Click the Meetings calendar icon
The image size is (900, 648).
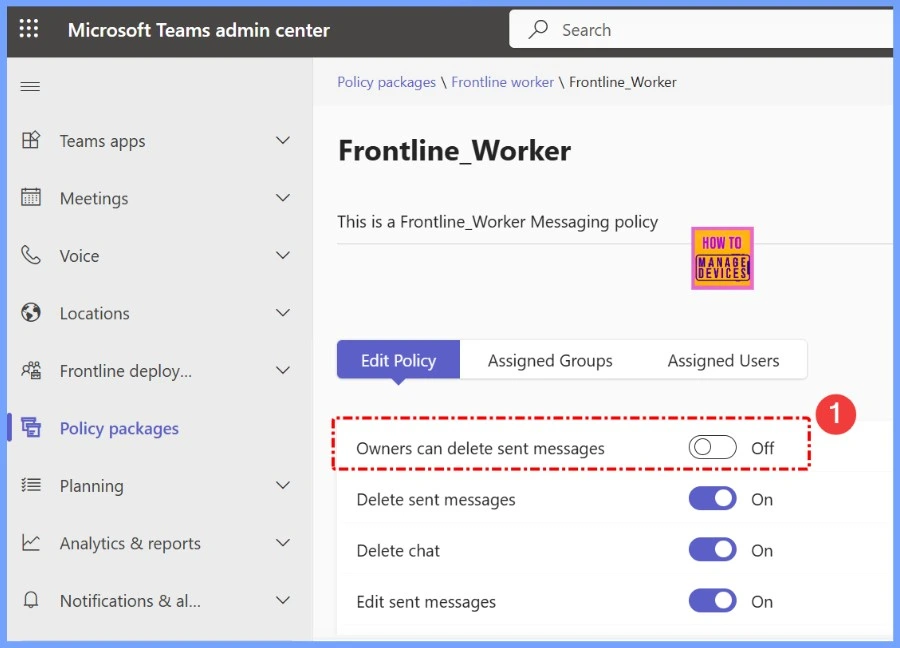[31, 197]
